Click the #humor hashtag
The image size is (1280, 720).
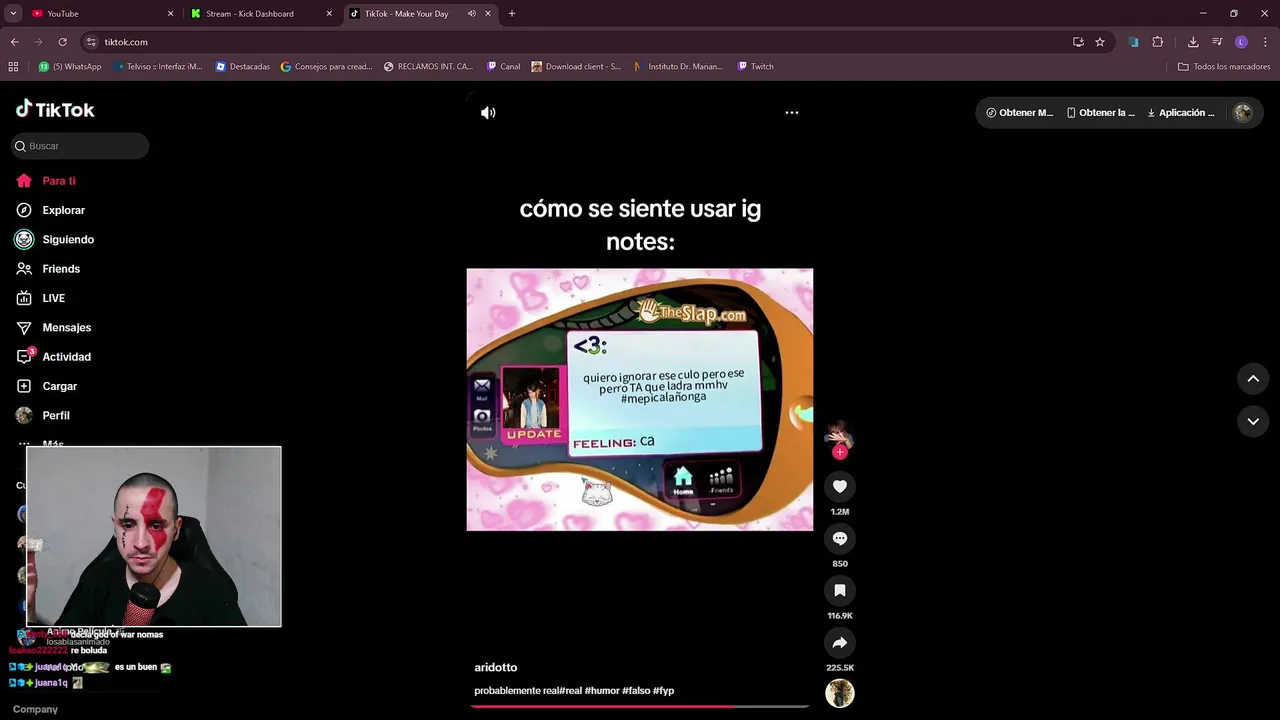pyautogui.click(x=602, y=691)
